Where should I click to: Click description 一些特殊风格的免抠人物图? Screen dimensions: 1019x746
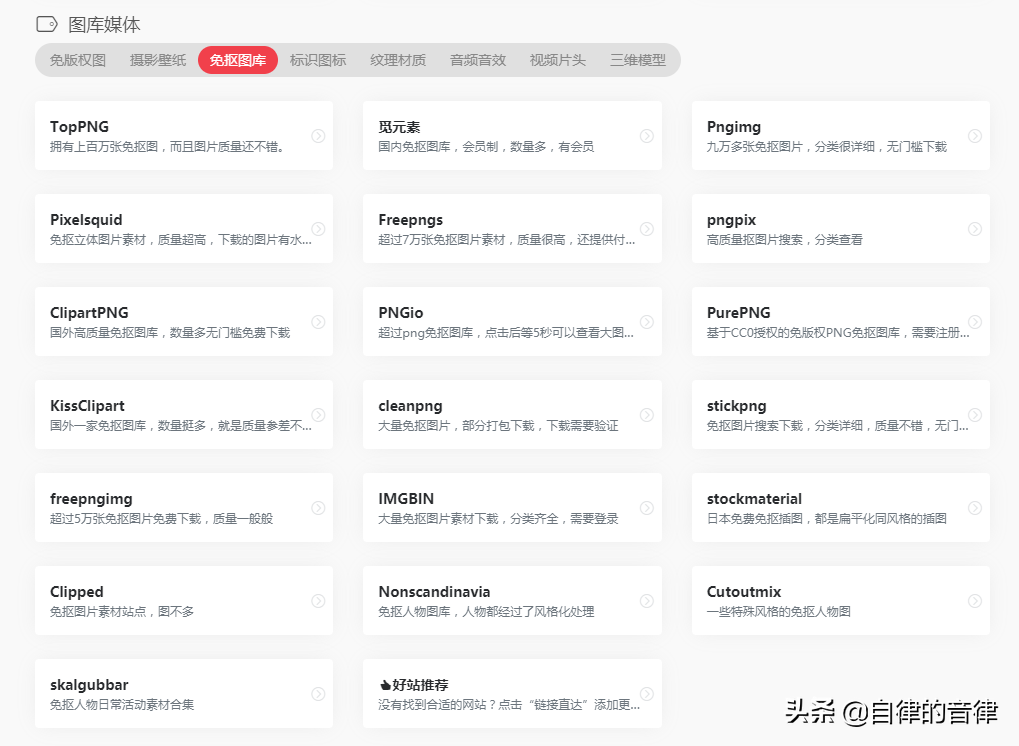(779, 611)
